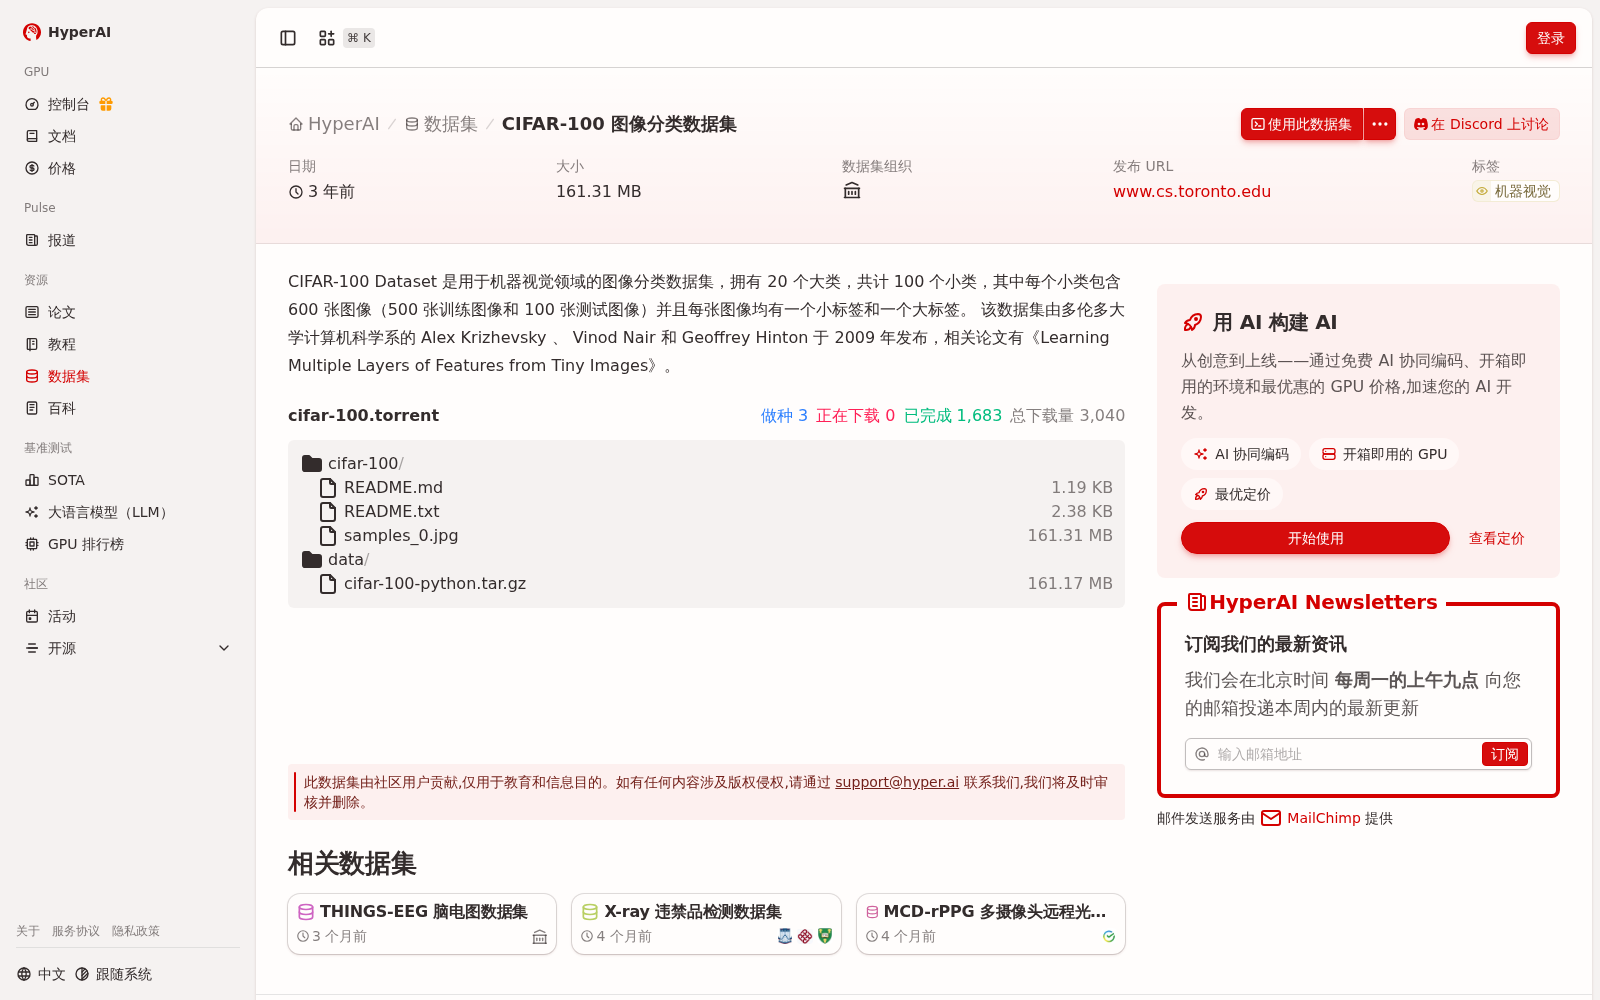Click the 查看定价 link
The height and width of the screenshot is (1000, 1600).
pos(1496,538)
